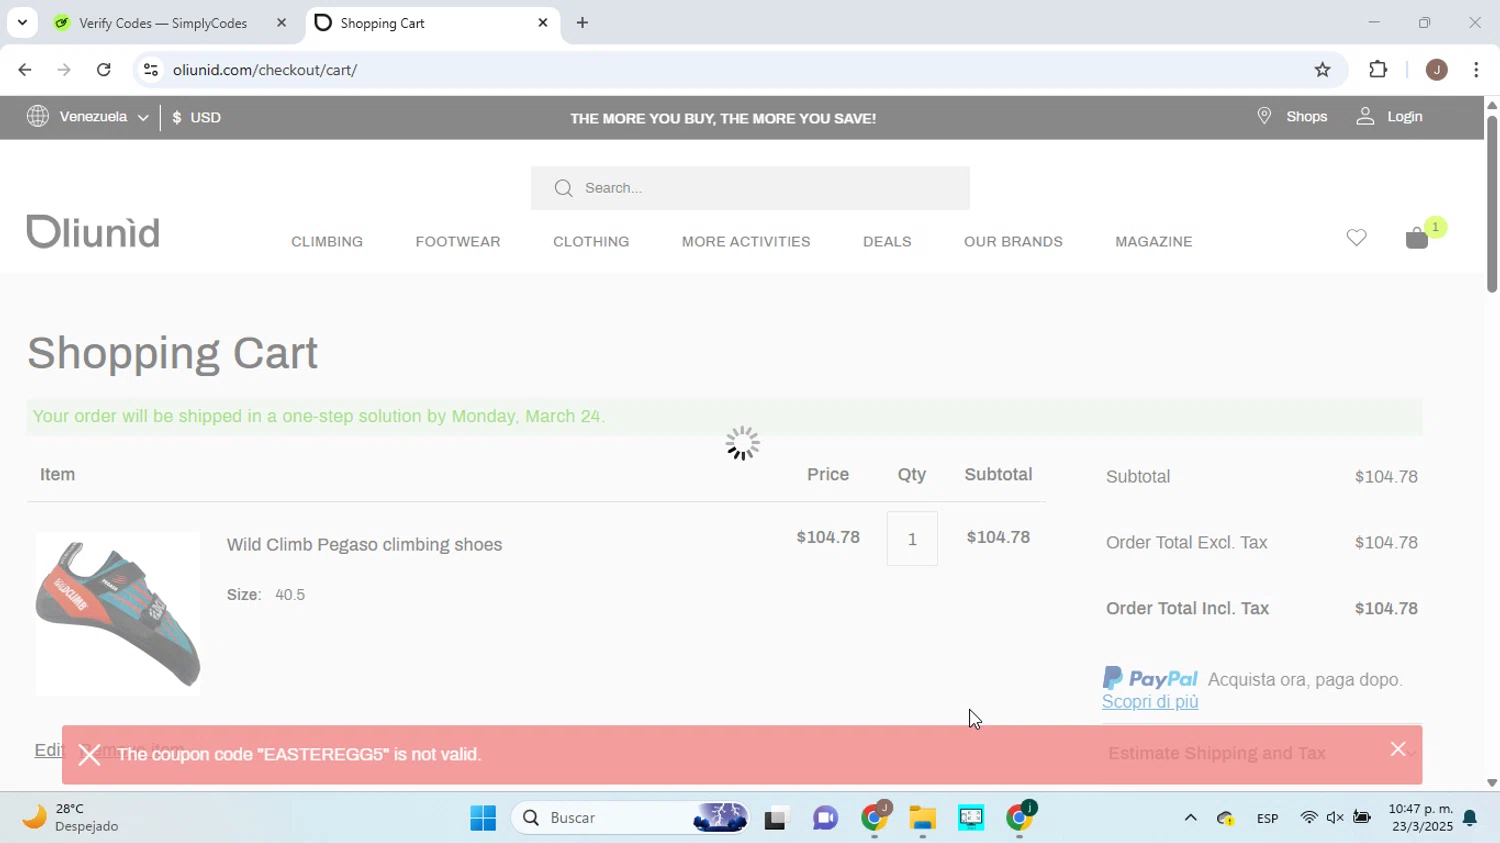Bookmark this page with the star
Screen dimensions: 1500x843
click(1322, 70)
